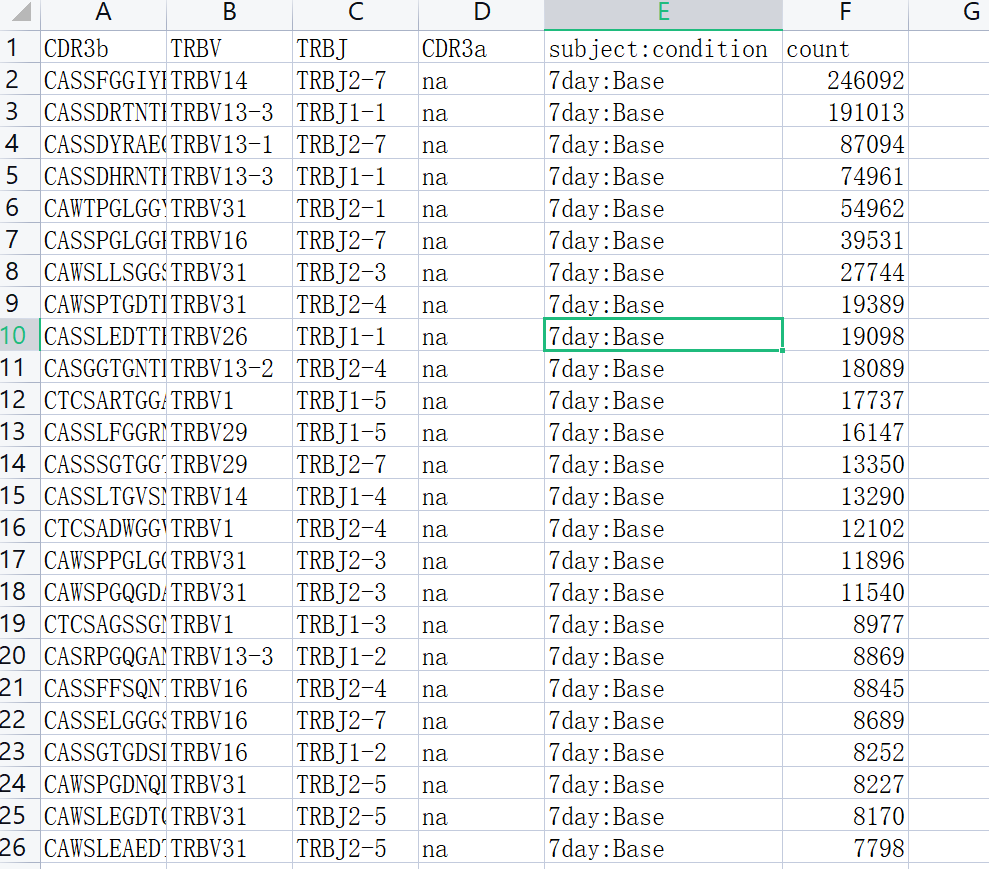Select row number 1

18,48
